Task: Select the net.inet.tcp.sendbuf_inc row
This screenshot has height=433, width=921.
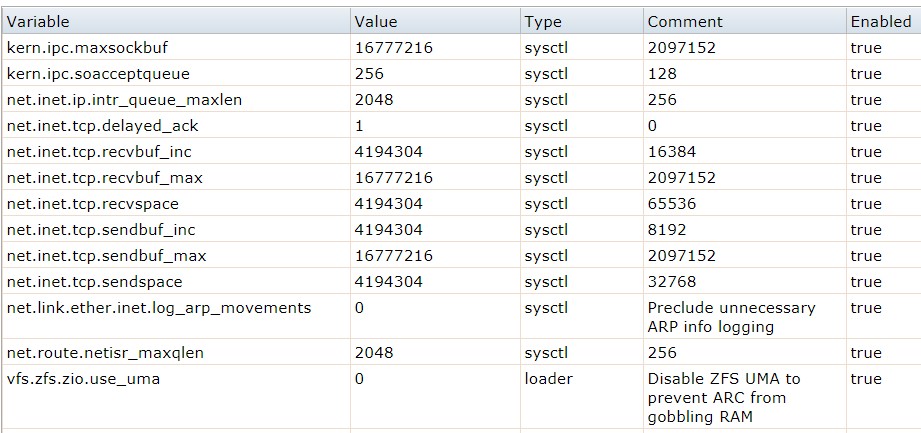Action: pyautogui.click(x=99, y=230)
